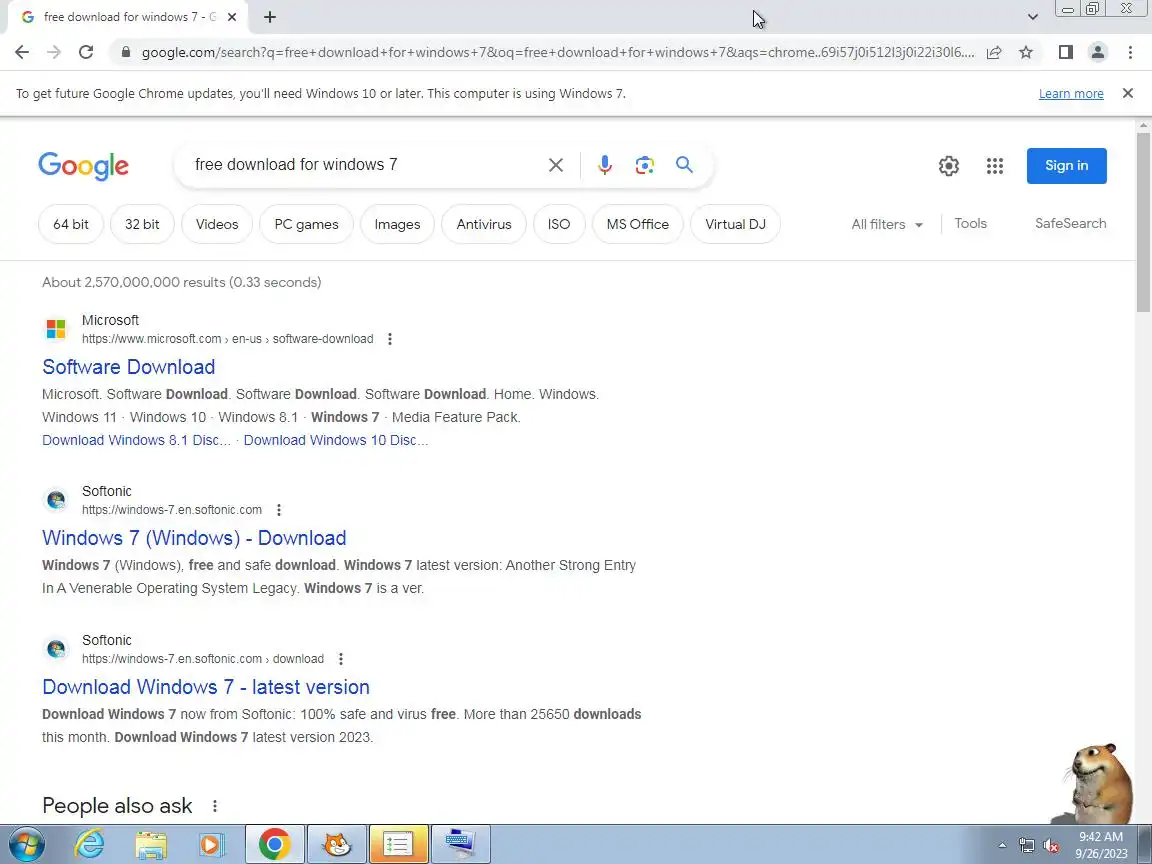Open the Microsoft 'Software Download' result
The width and height of the screenshot is (1152, 864).
click(129, 367)
